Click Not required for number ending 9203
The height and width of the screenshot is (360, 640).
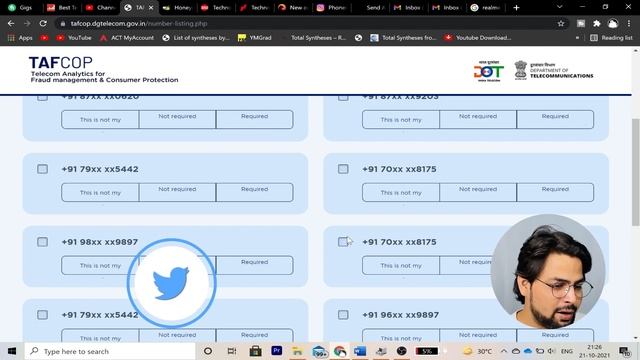[478, 119]
